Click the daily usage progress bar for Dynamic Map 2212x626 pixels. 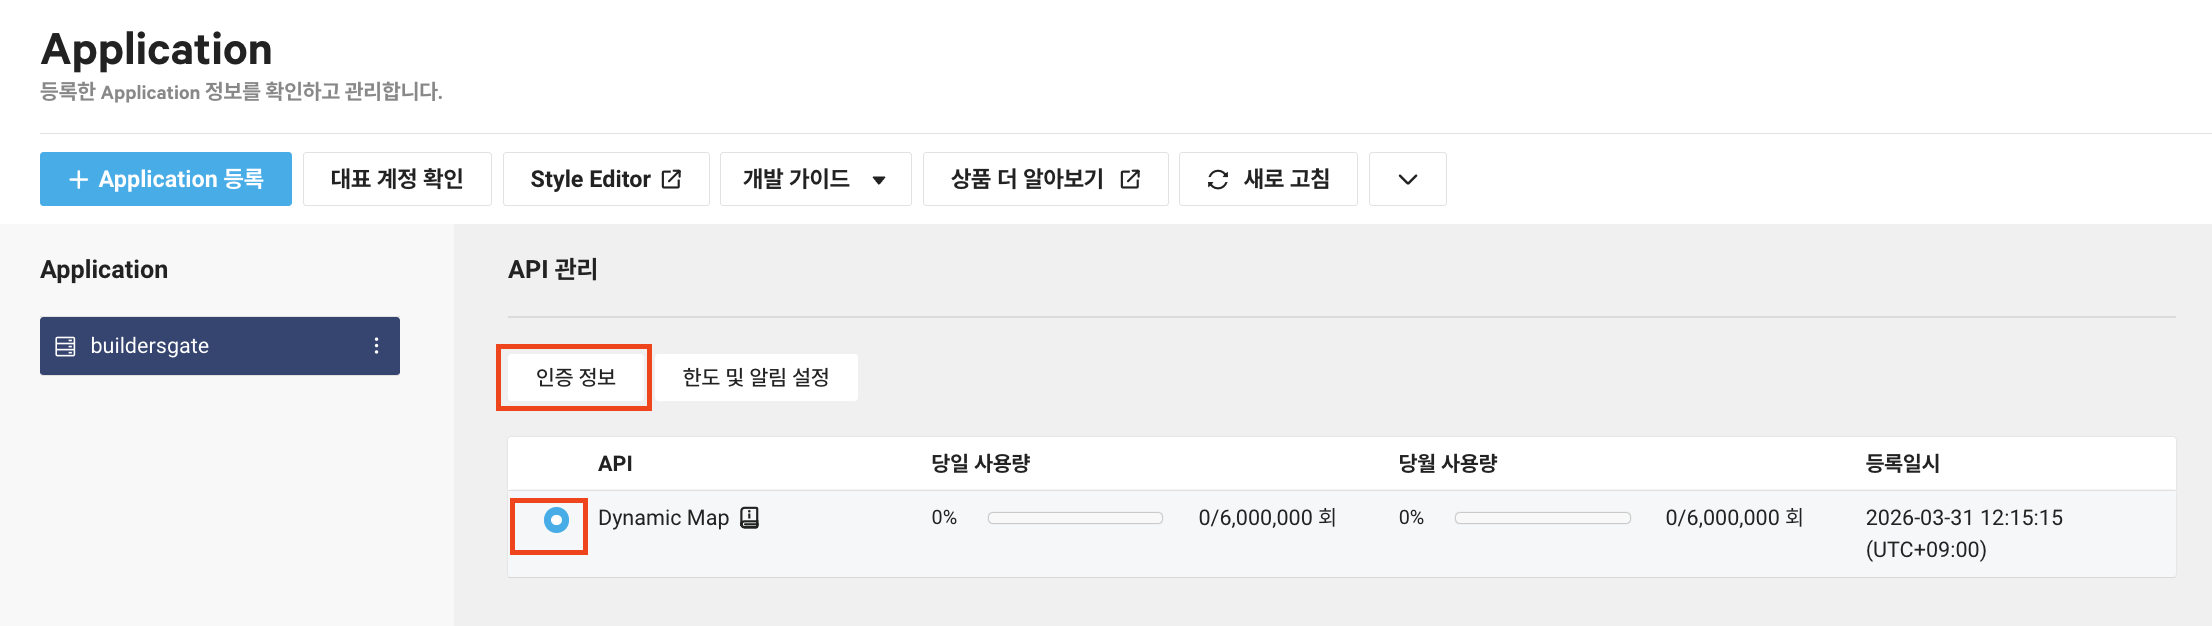point(1075,517)
